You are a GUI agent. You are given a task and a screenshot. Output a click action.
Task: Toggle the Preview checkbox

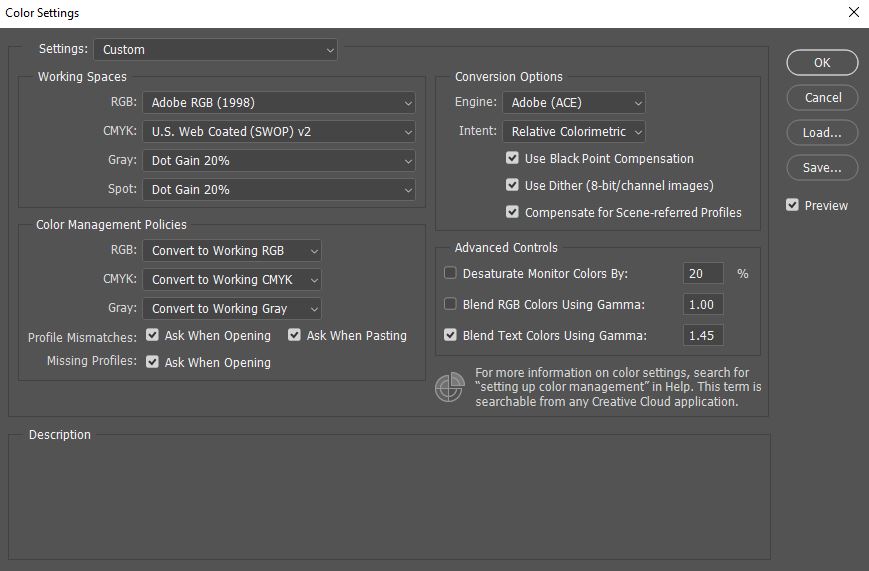click(793, 205)
